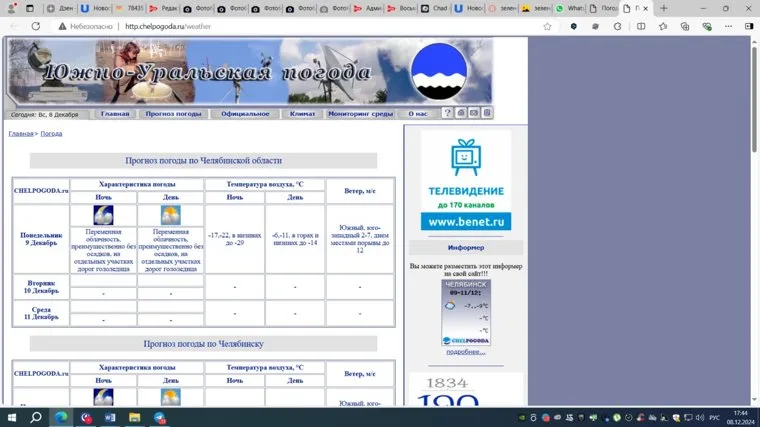Click the question mark help icon

click(448, 113)
